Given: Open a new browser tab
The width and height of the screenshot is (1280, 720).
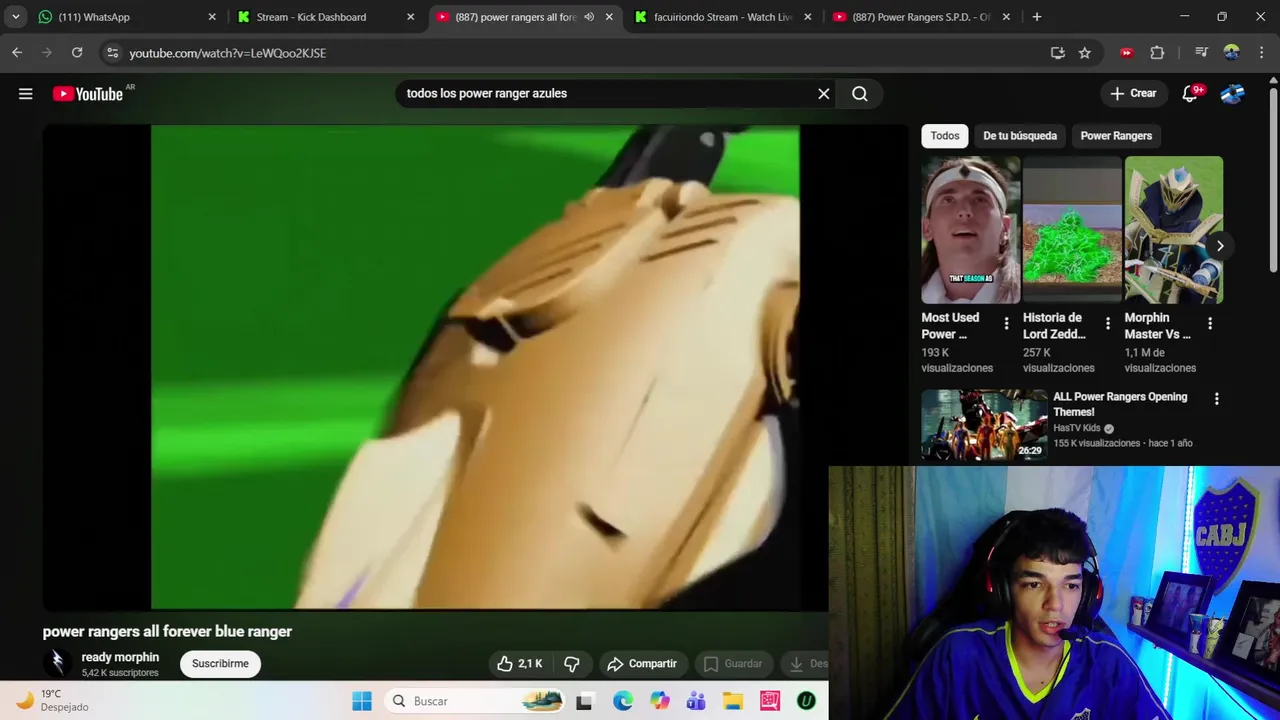Looking at the screenshot, I should (x=1037, y=17).
